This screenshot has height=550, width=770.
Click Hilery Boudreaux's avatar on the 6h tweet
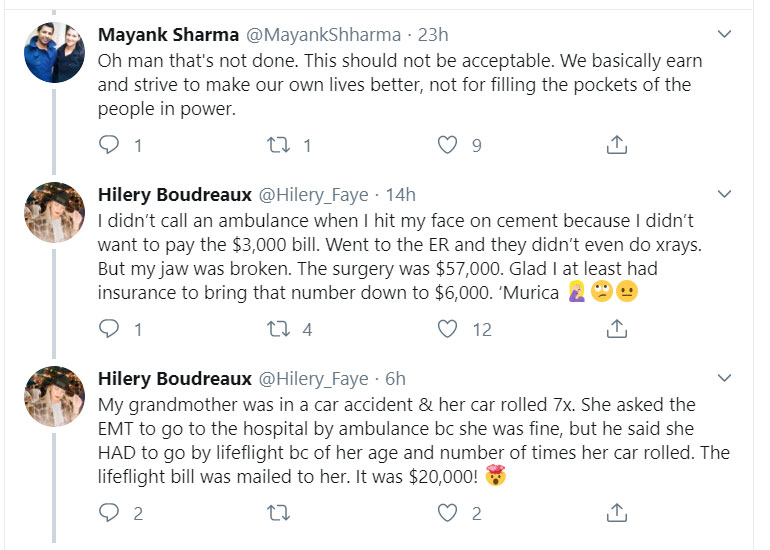54,397
